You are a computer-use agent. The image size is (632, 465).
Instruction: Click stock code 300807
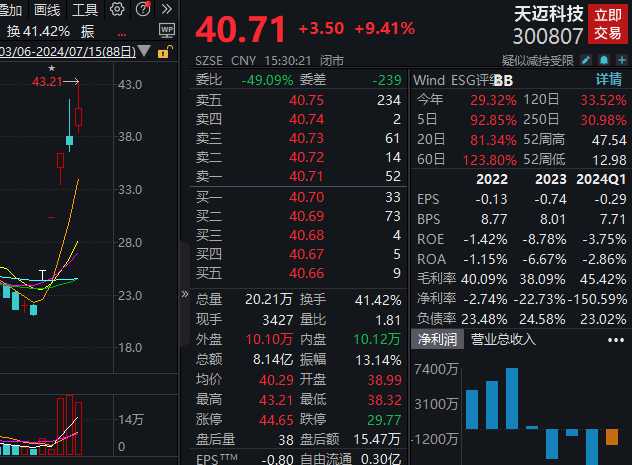point(548,36)
